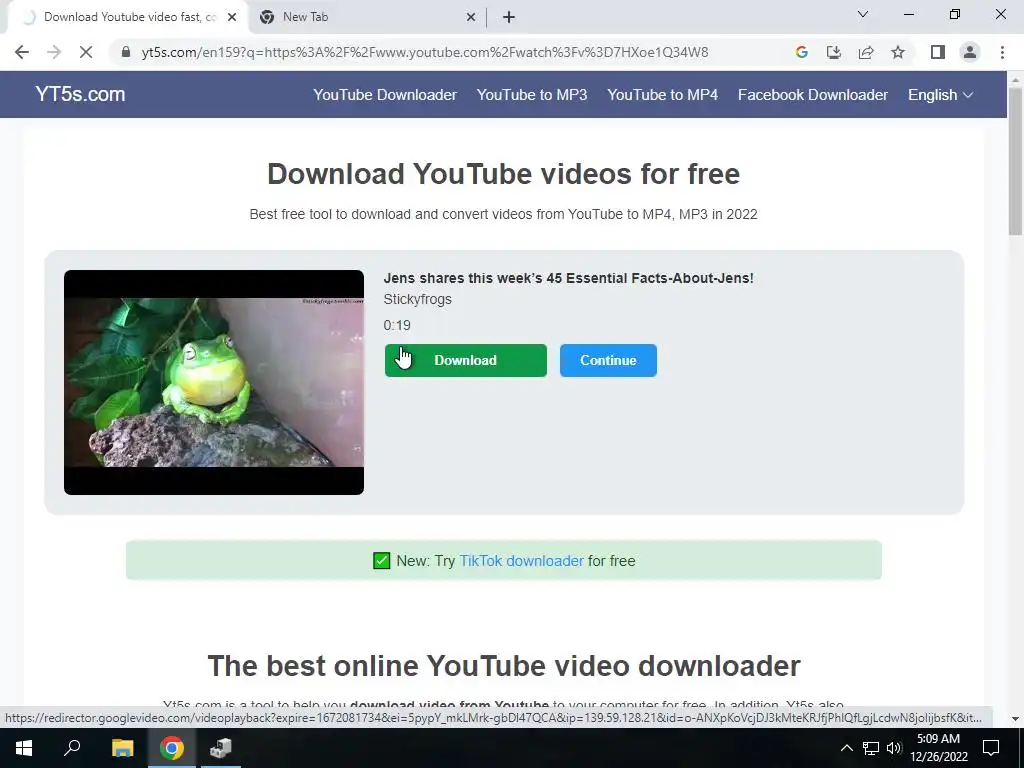Image resolution: width=1024 pixels, height=768 pixels.
Task: Go back to the previous page
Action: [x=22, y=52]
